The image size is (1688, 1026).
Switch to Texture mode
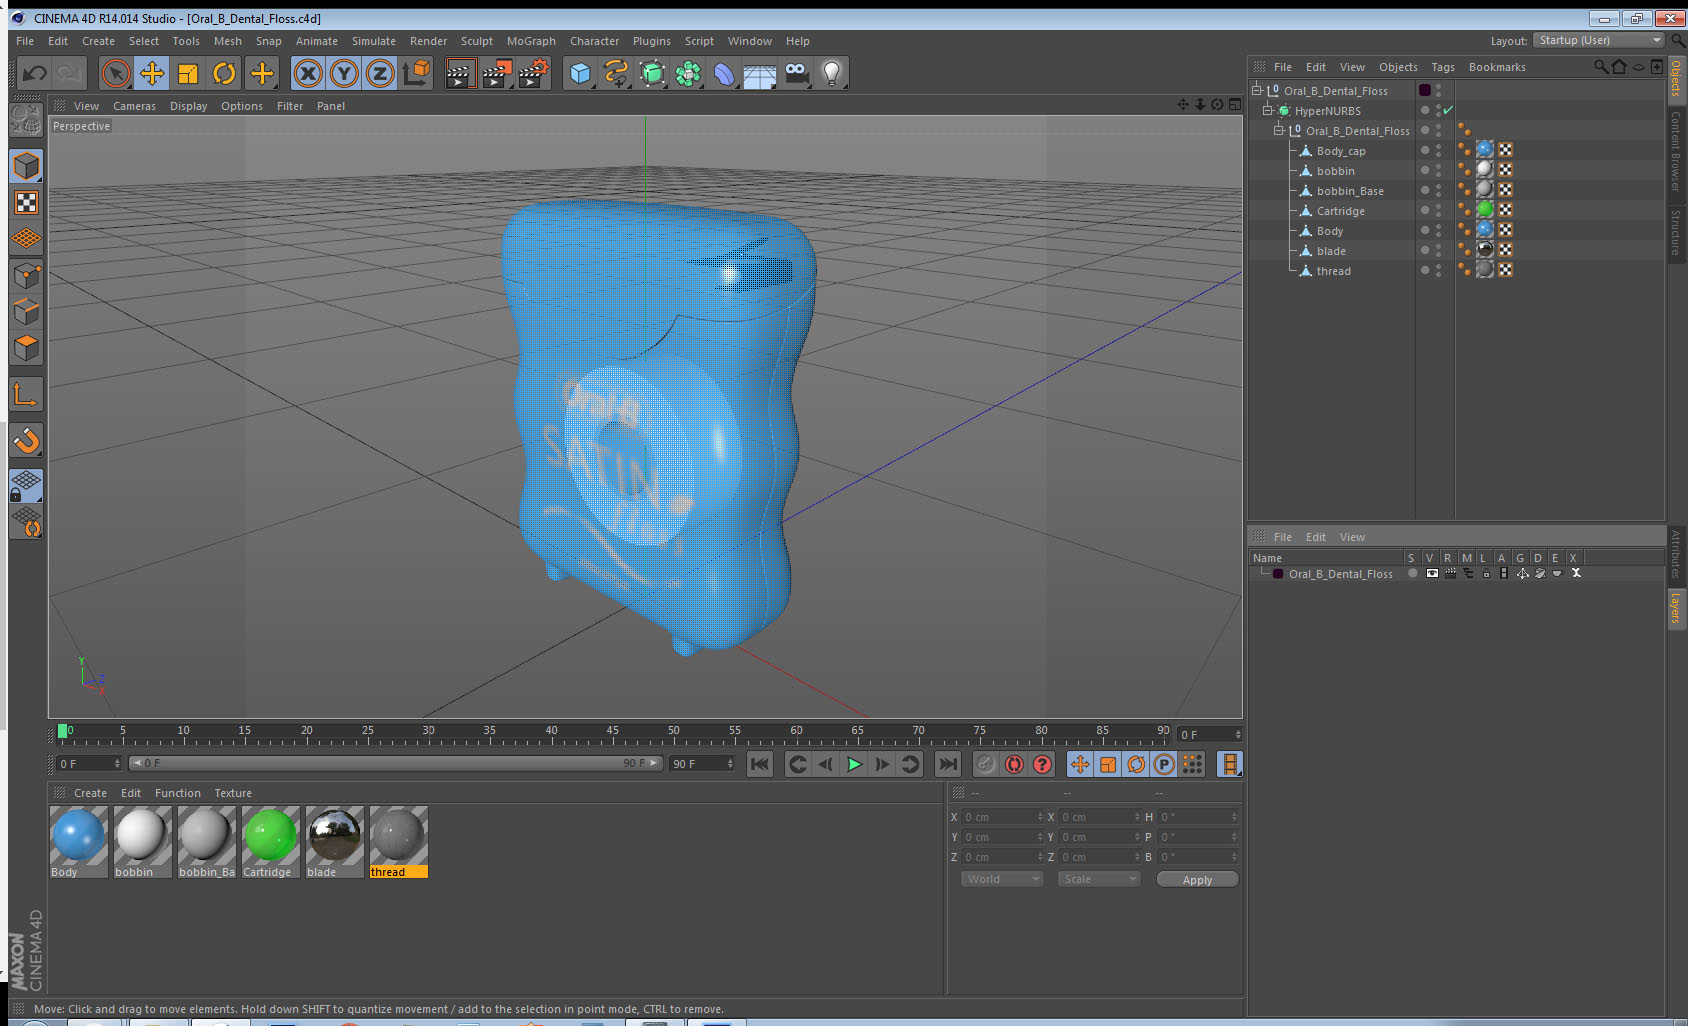[x=27, y=203]
